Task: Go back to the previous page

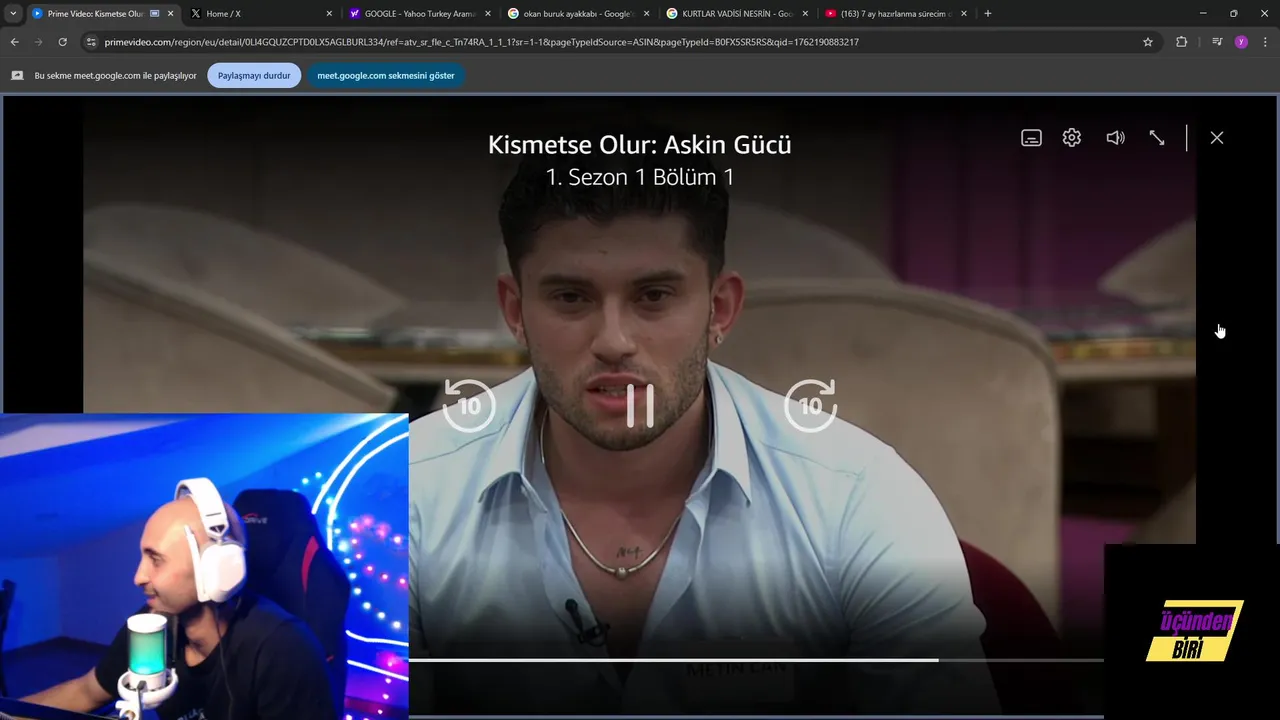Action: (x=14, y=42)
